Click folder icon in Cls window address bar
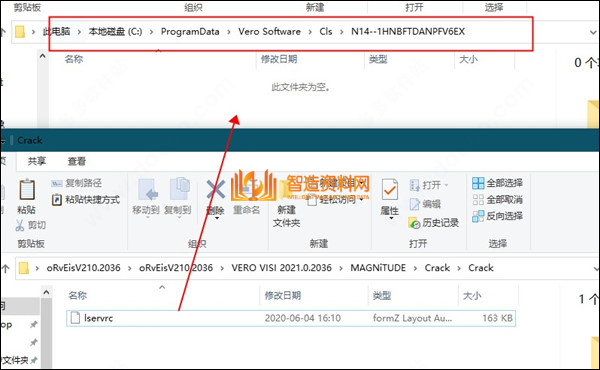The image size is (600, 370). click(x=20, y=31)
